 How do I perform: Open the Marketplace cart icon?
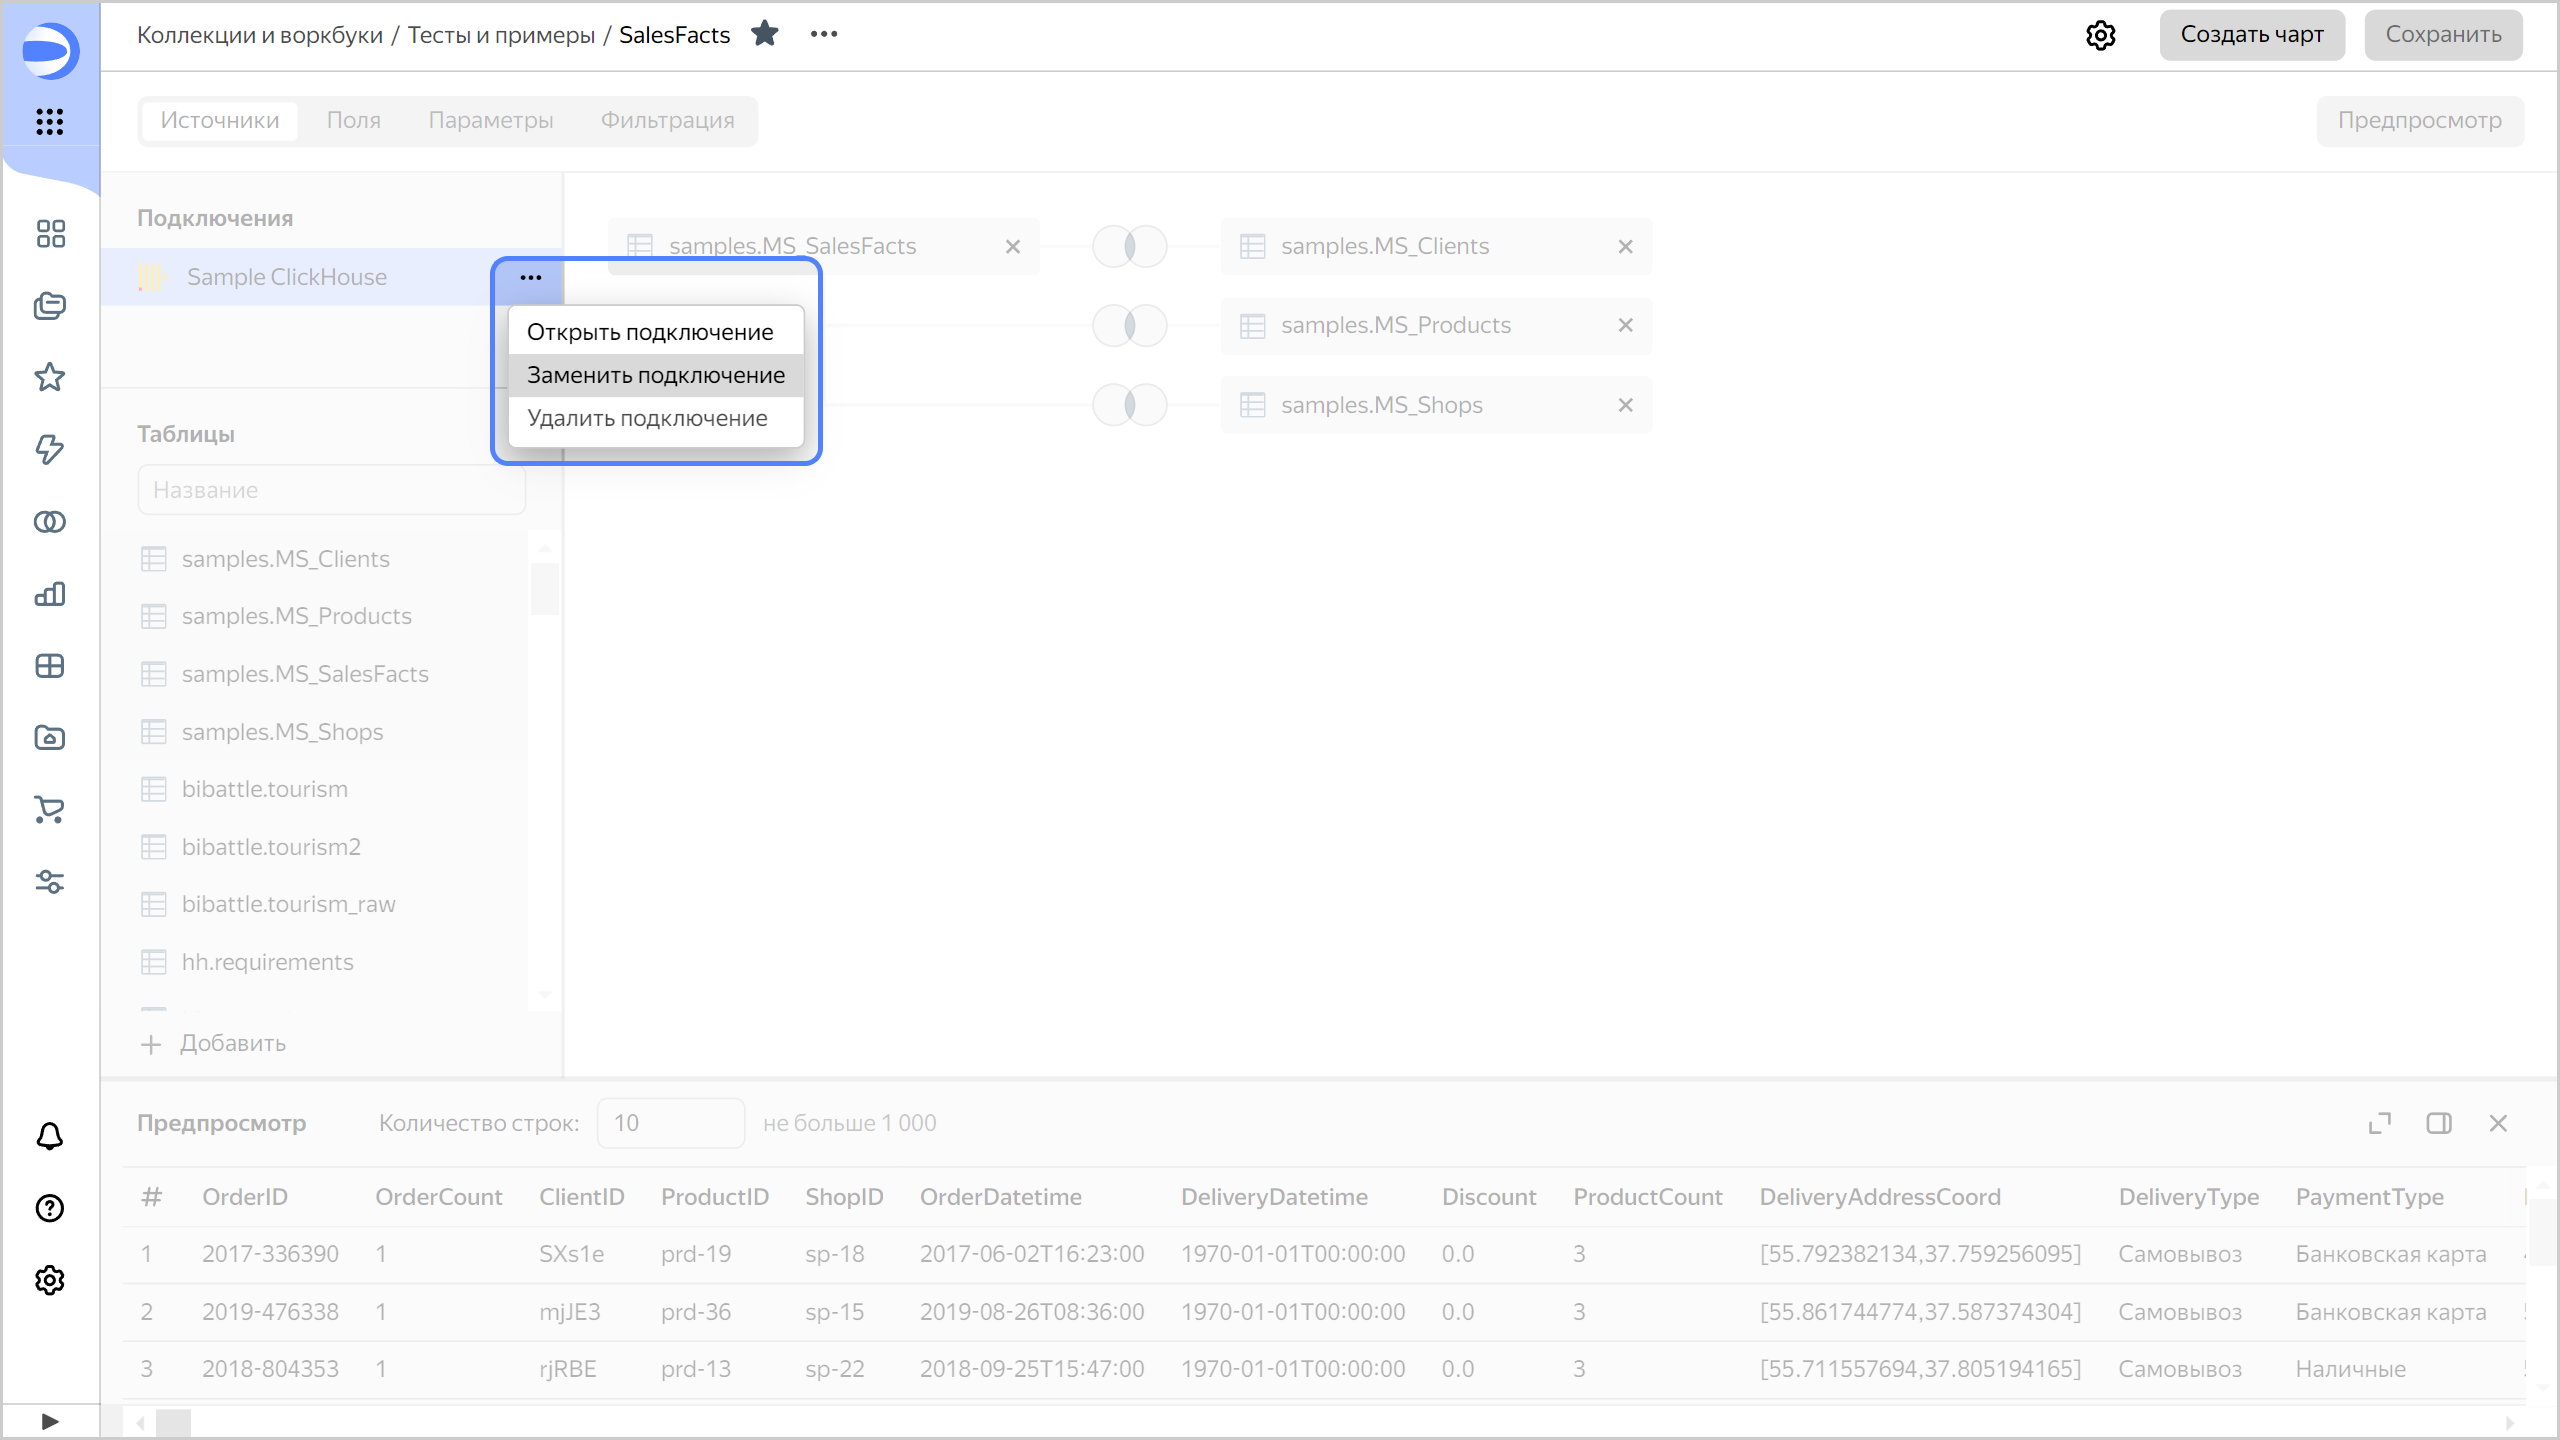click(49, 810)
